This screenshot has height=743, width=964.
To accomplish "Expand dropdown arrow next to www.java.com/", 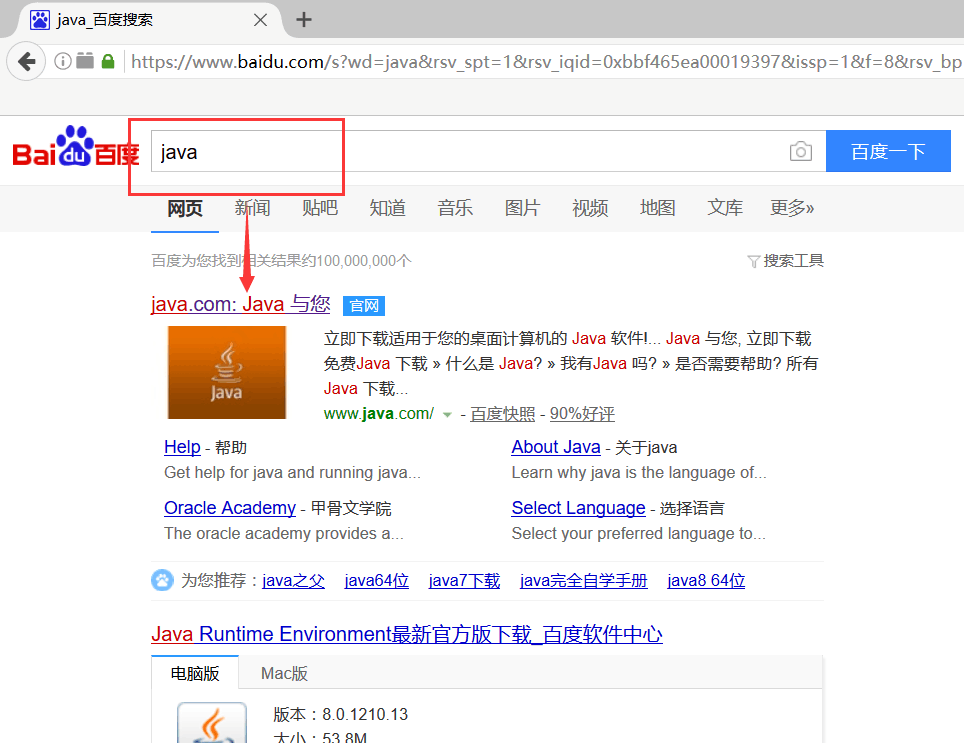I will tap(448, 415).
